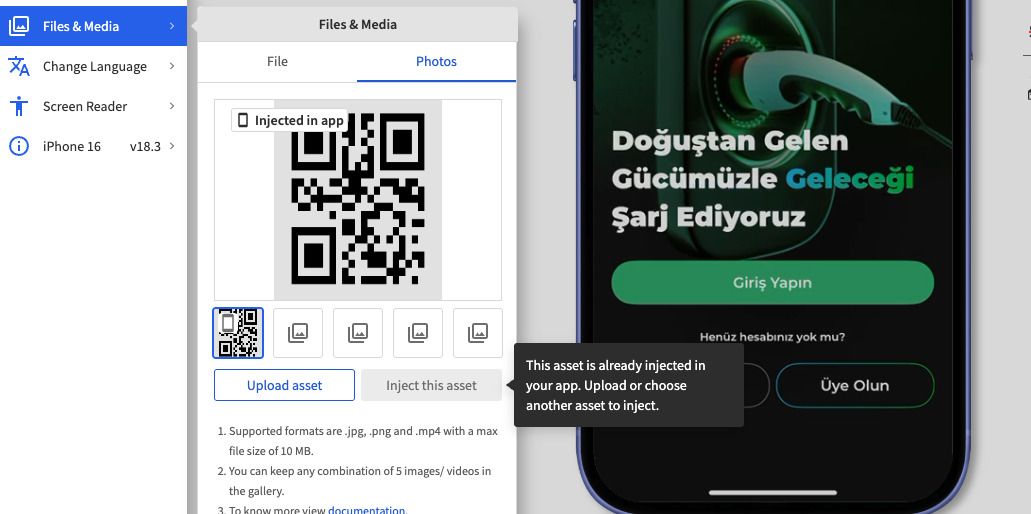Tap the phone home indicator bar
1031x514 pixels.
pyautogui.click(x=773, y=492)
